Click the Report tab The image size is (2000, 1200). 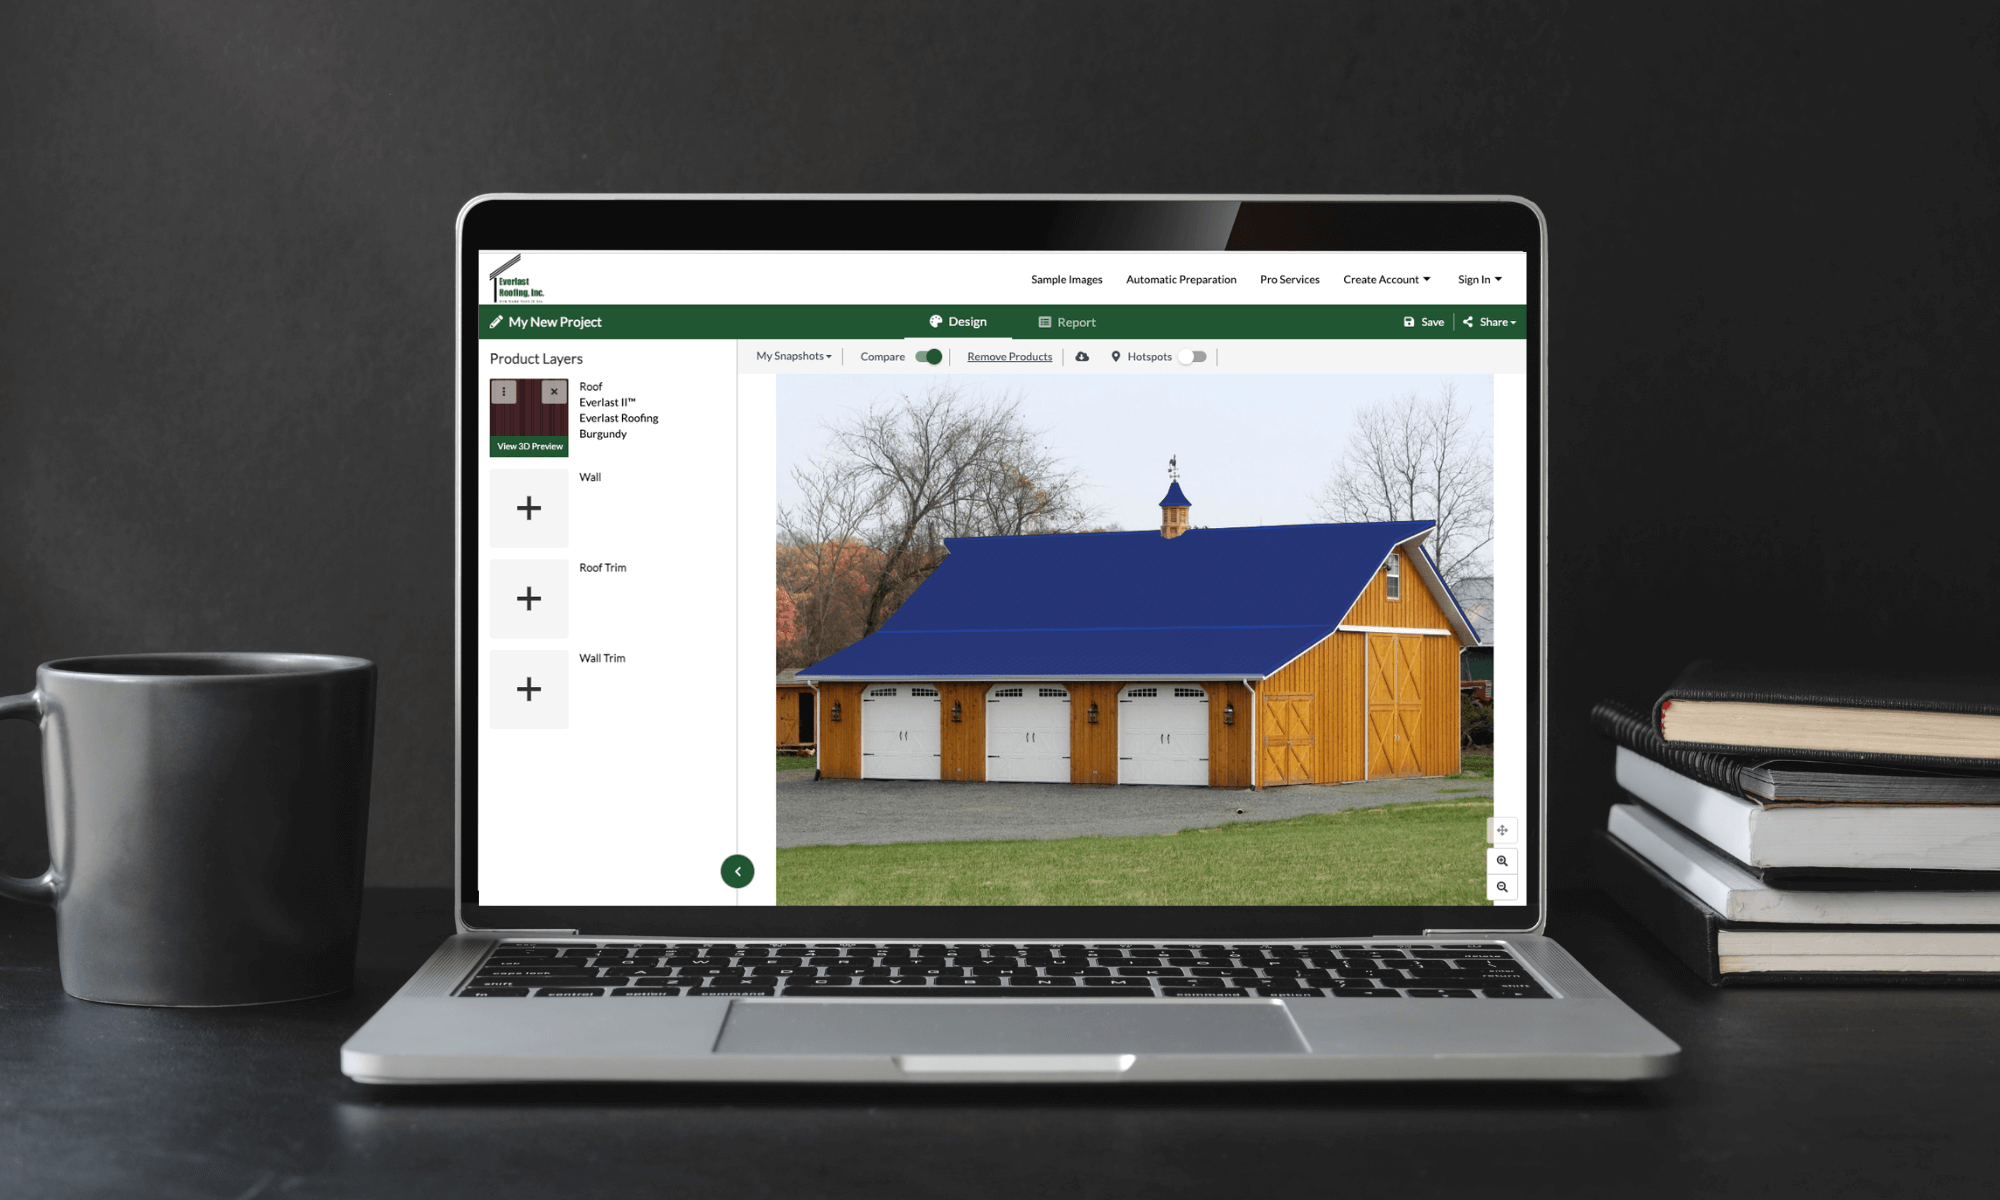point(1067,320)
